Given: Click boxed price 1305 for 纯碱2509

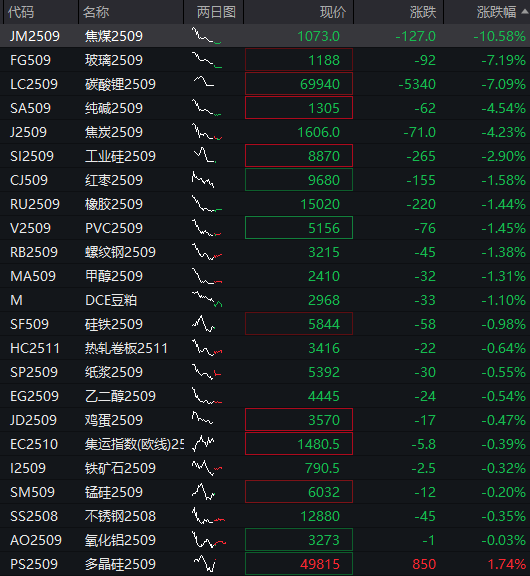Looking at the screenshot, I should [x=299, y=108].
